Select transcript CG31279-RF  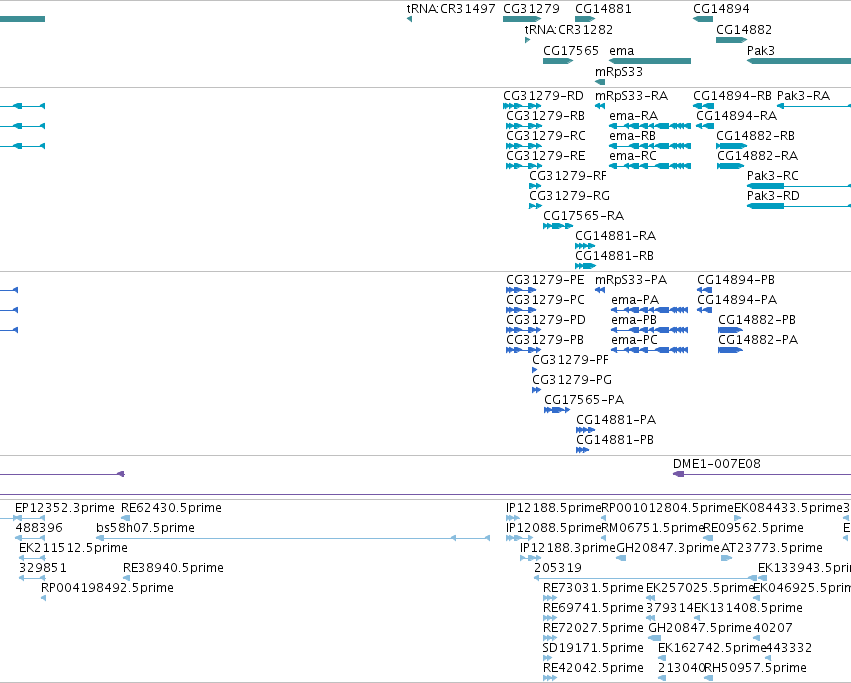(x=535, y=186)
